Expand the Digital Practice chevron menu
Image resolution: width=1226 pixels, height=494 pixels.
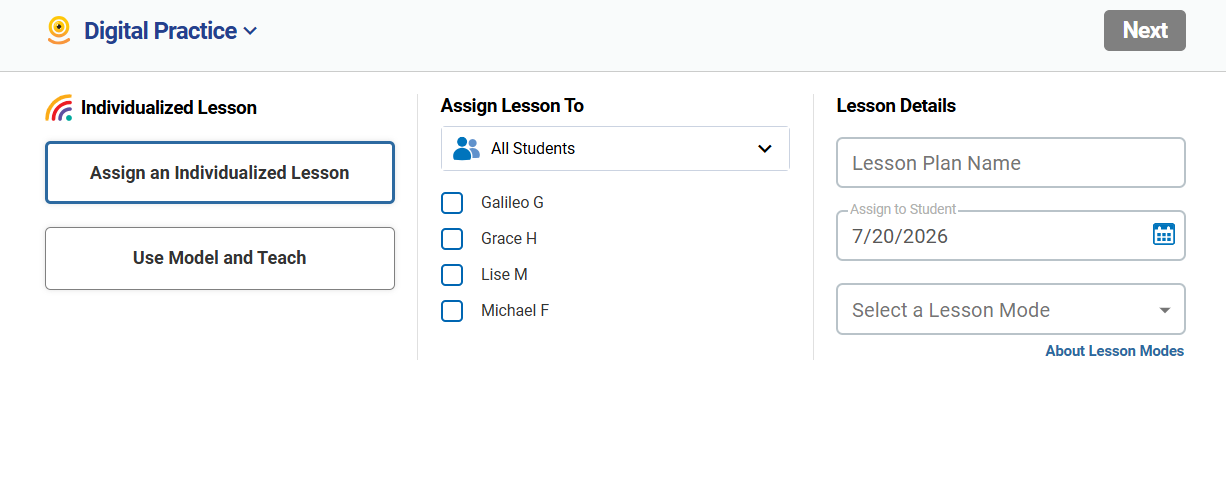[x=250, y=32]
